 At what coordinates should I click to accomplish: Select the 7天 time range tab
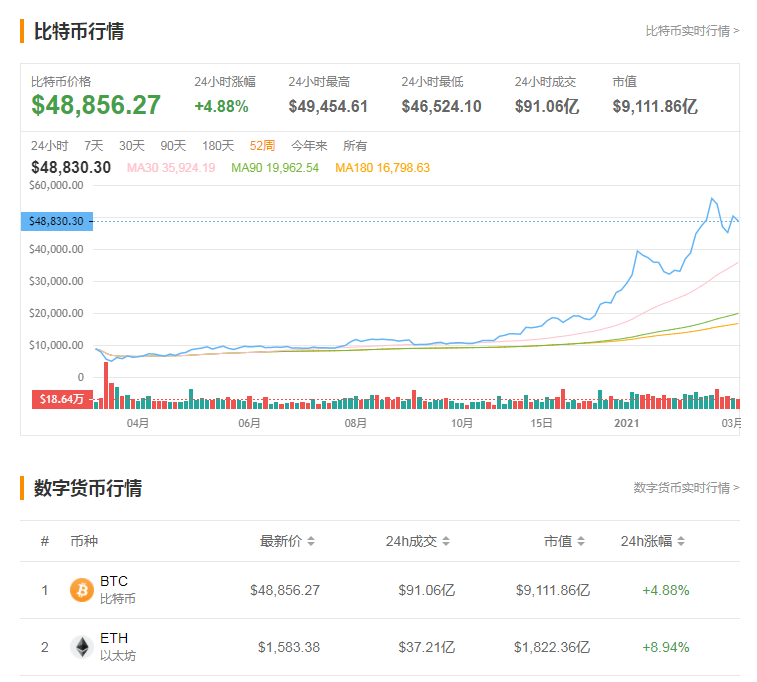pos(94,146)
